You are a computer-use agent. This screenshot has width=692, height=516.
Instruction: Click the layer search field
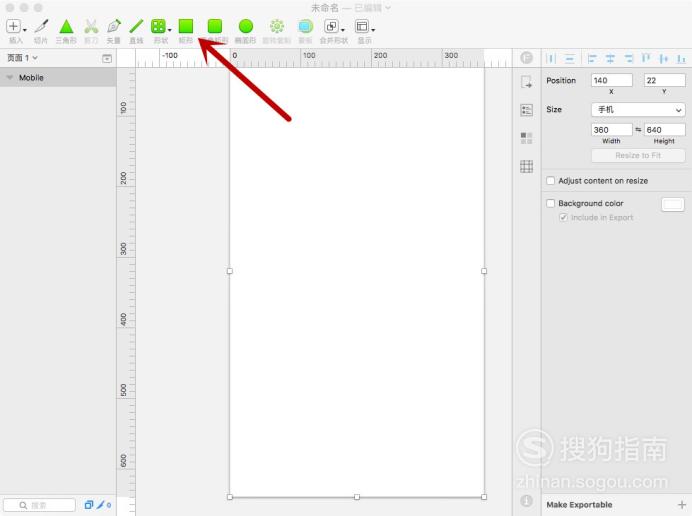click(x=40, y=505)
